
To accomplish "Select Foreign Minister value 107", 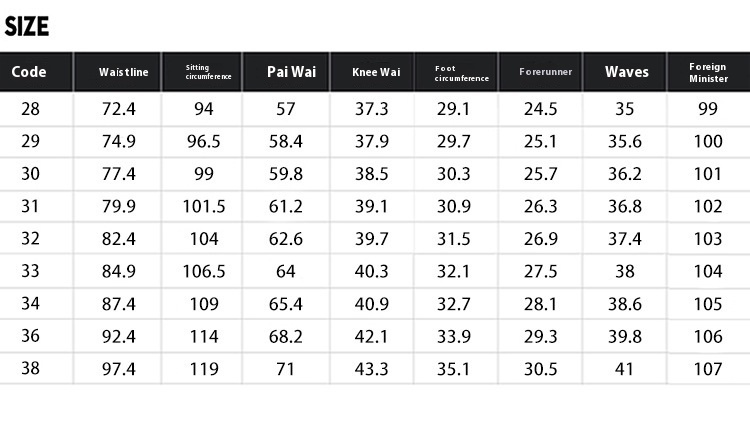I will tap(708, 369).
